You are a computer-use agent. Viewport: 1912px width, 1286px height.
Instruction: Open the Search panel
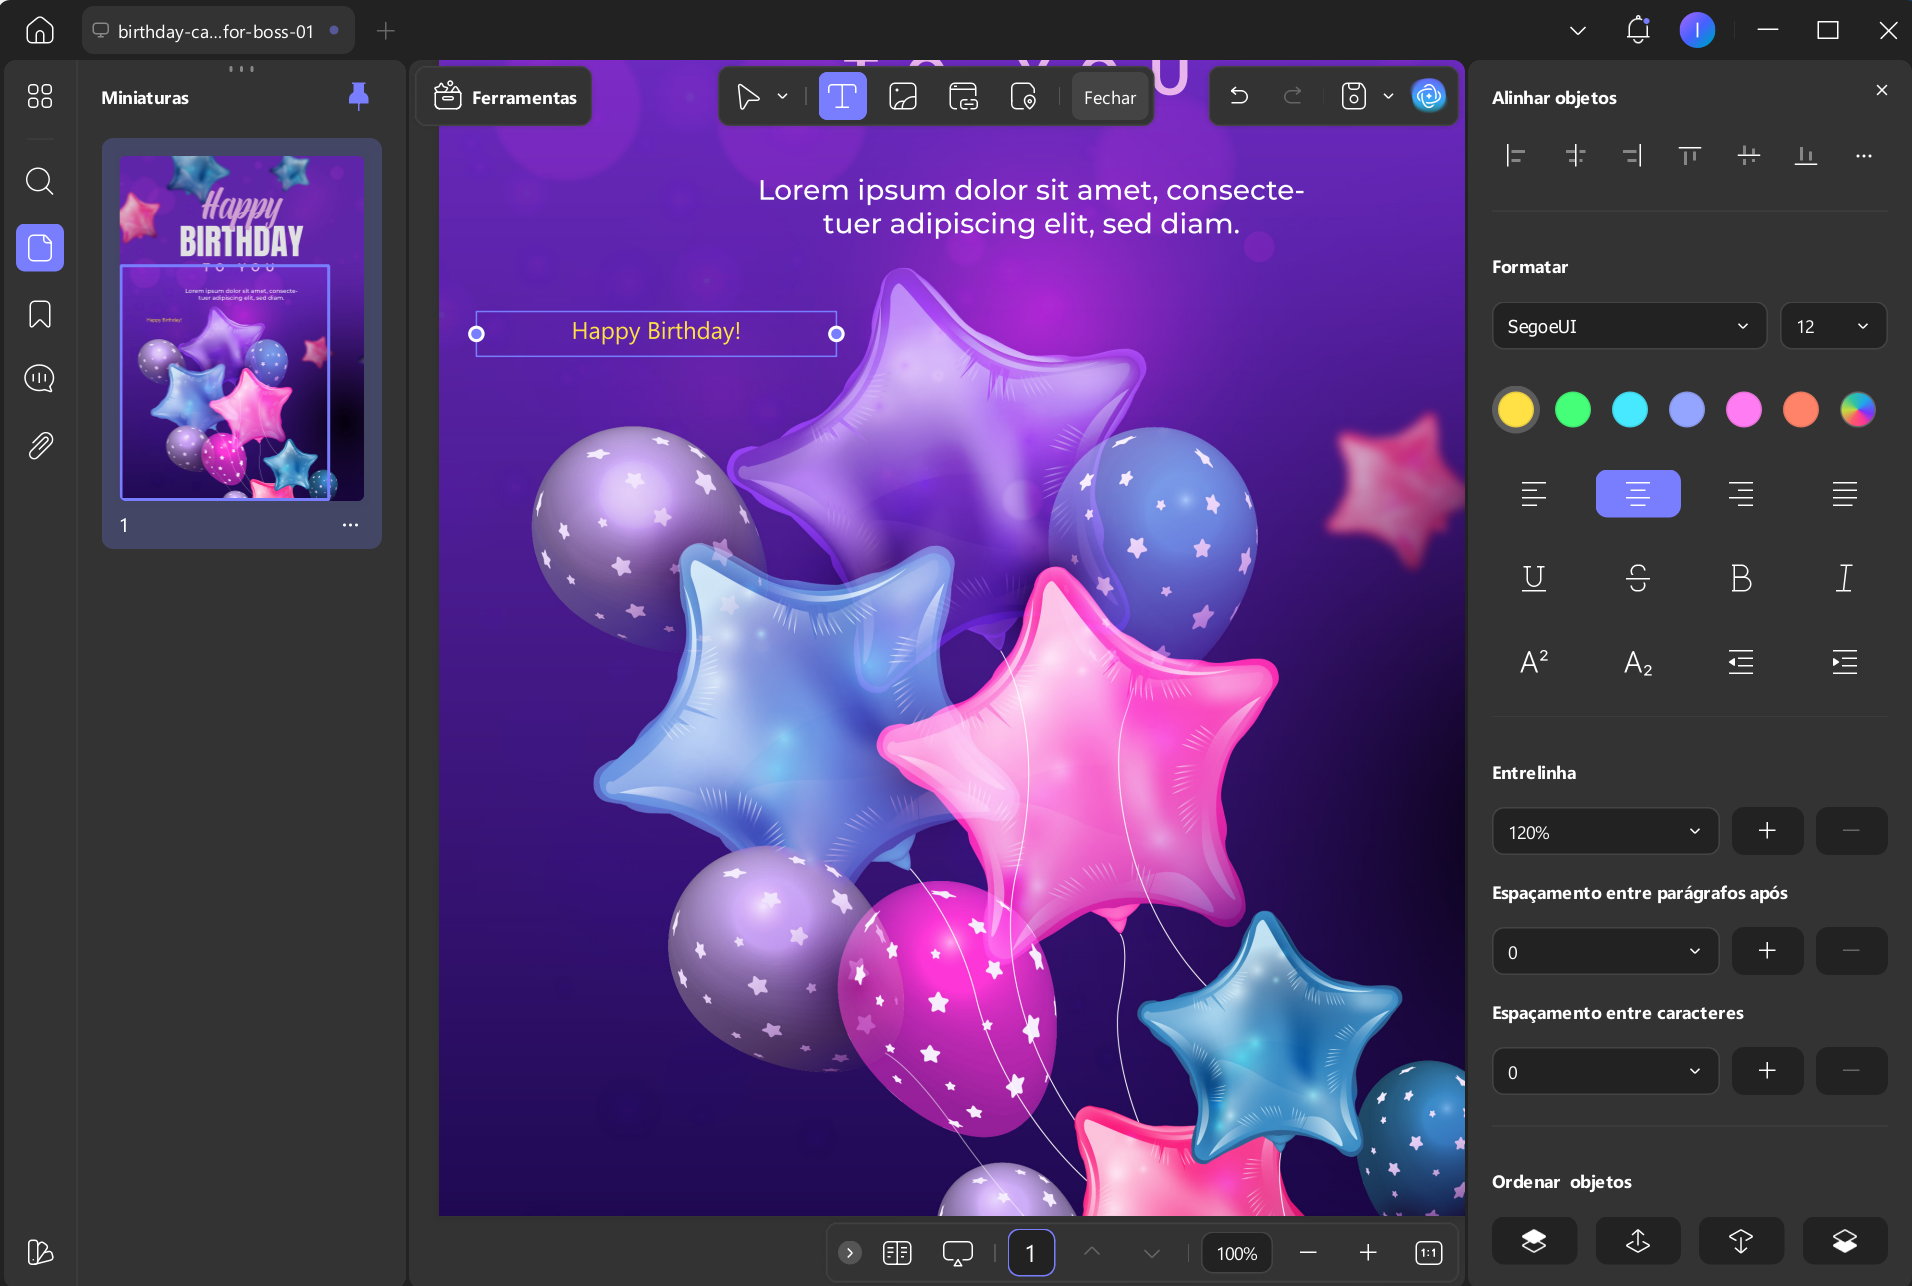[x=40, y=181]
